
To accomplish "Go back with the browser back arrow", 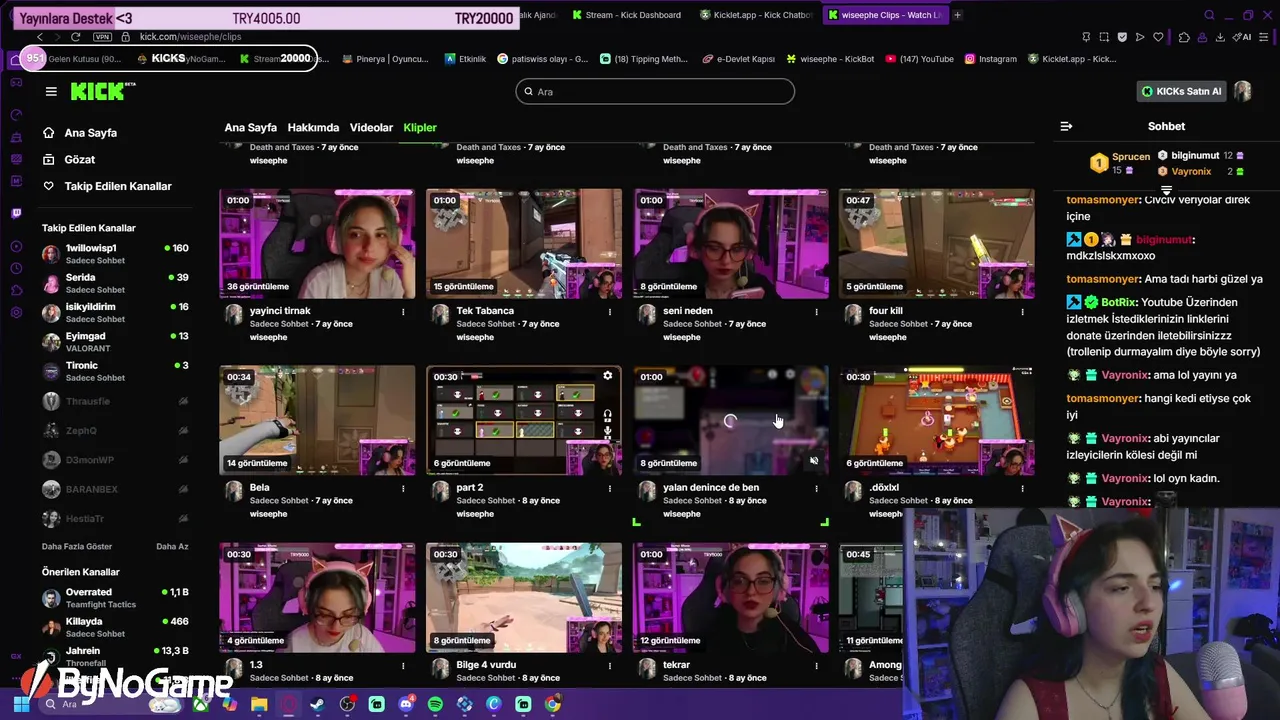I will [x=40, y=37].
